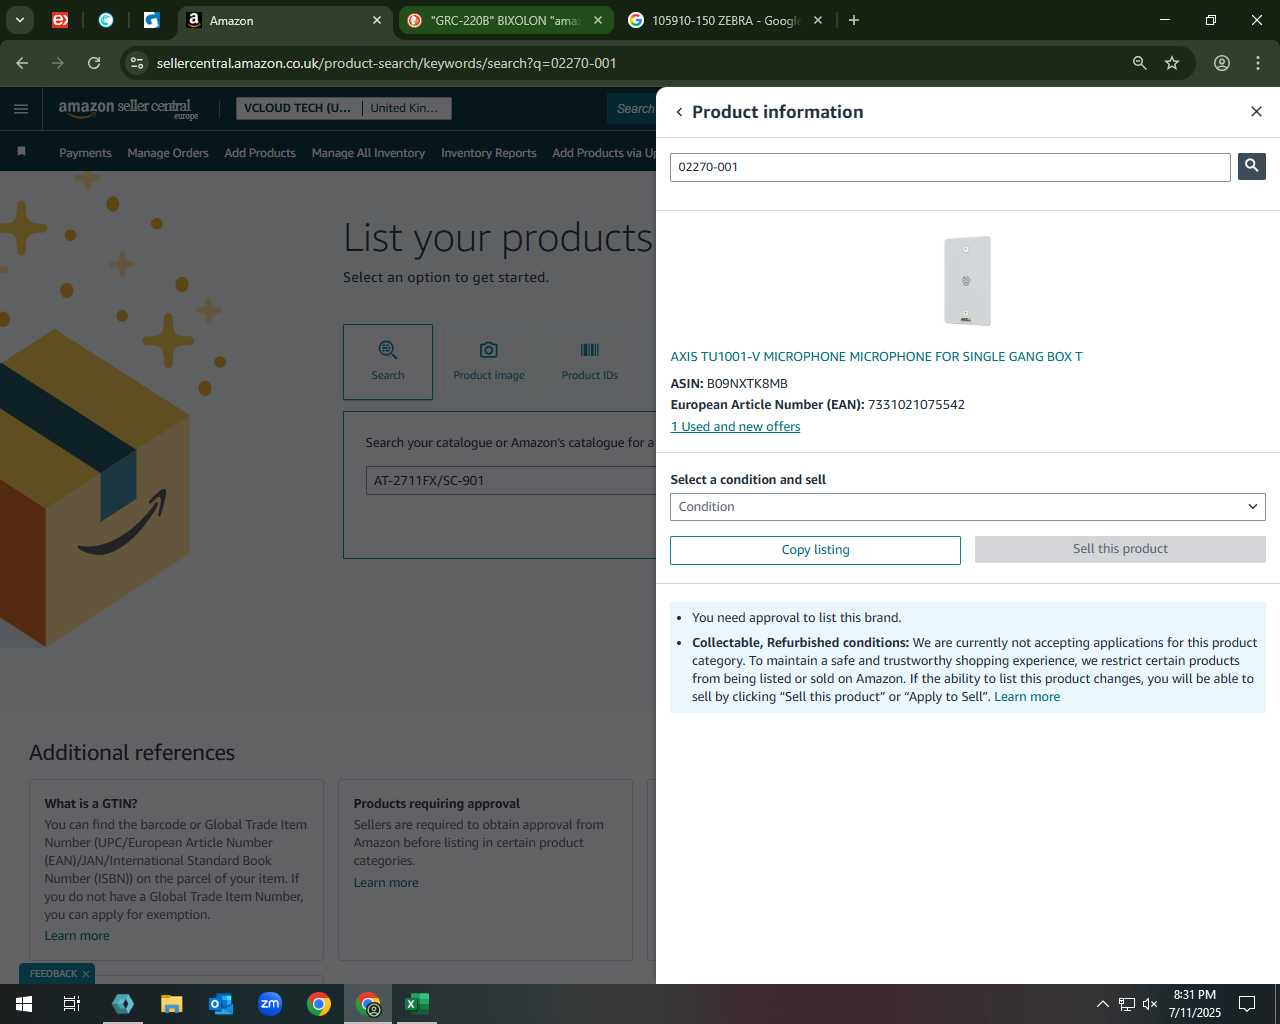Viewport: 1280px width, 1024px height.
Task: Open the VCLOUD TECH account switcher
Action: click(x=343, y=108)
